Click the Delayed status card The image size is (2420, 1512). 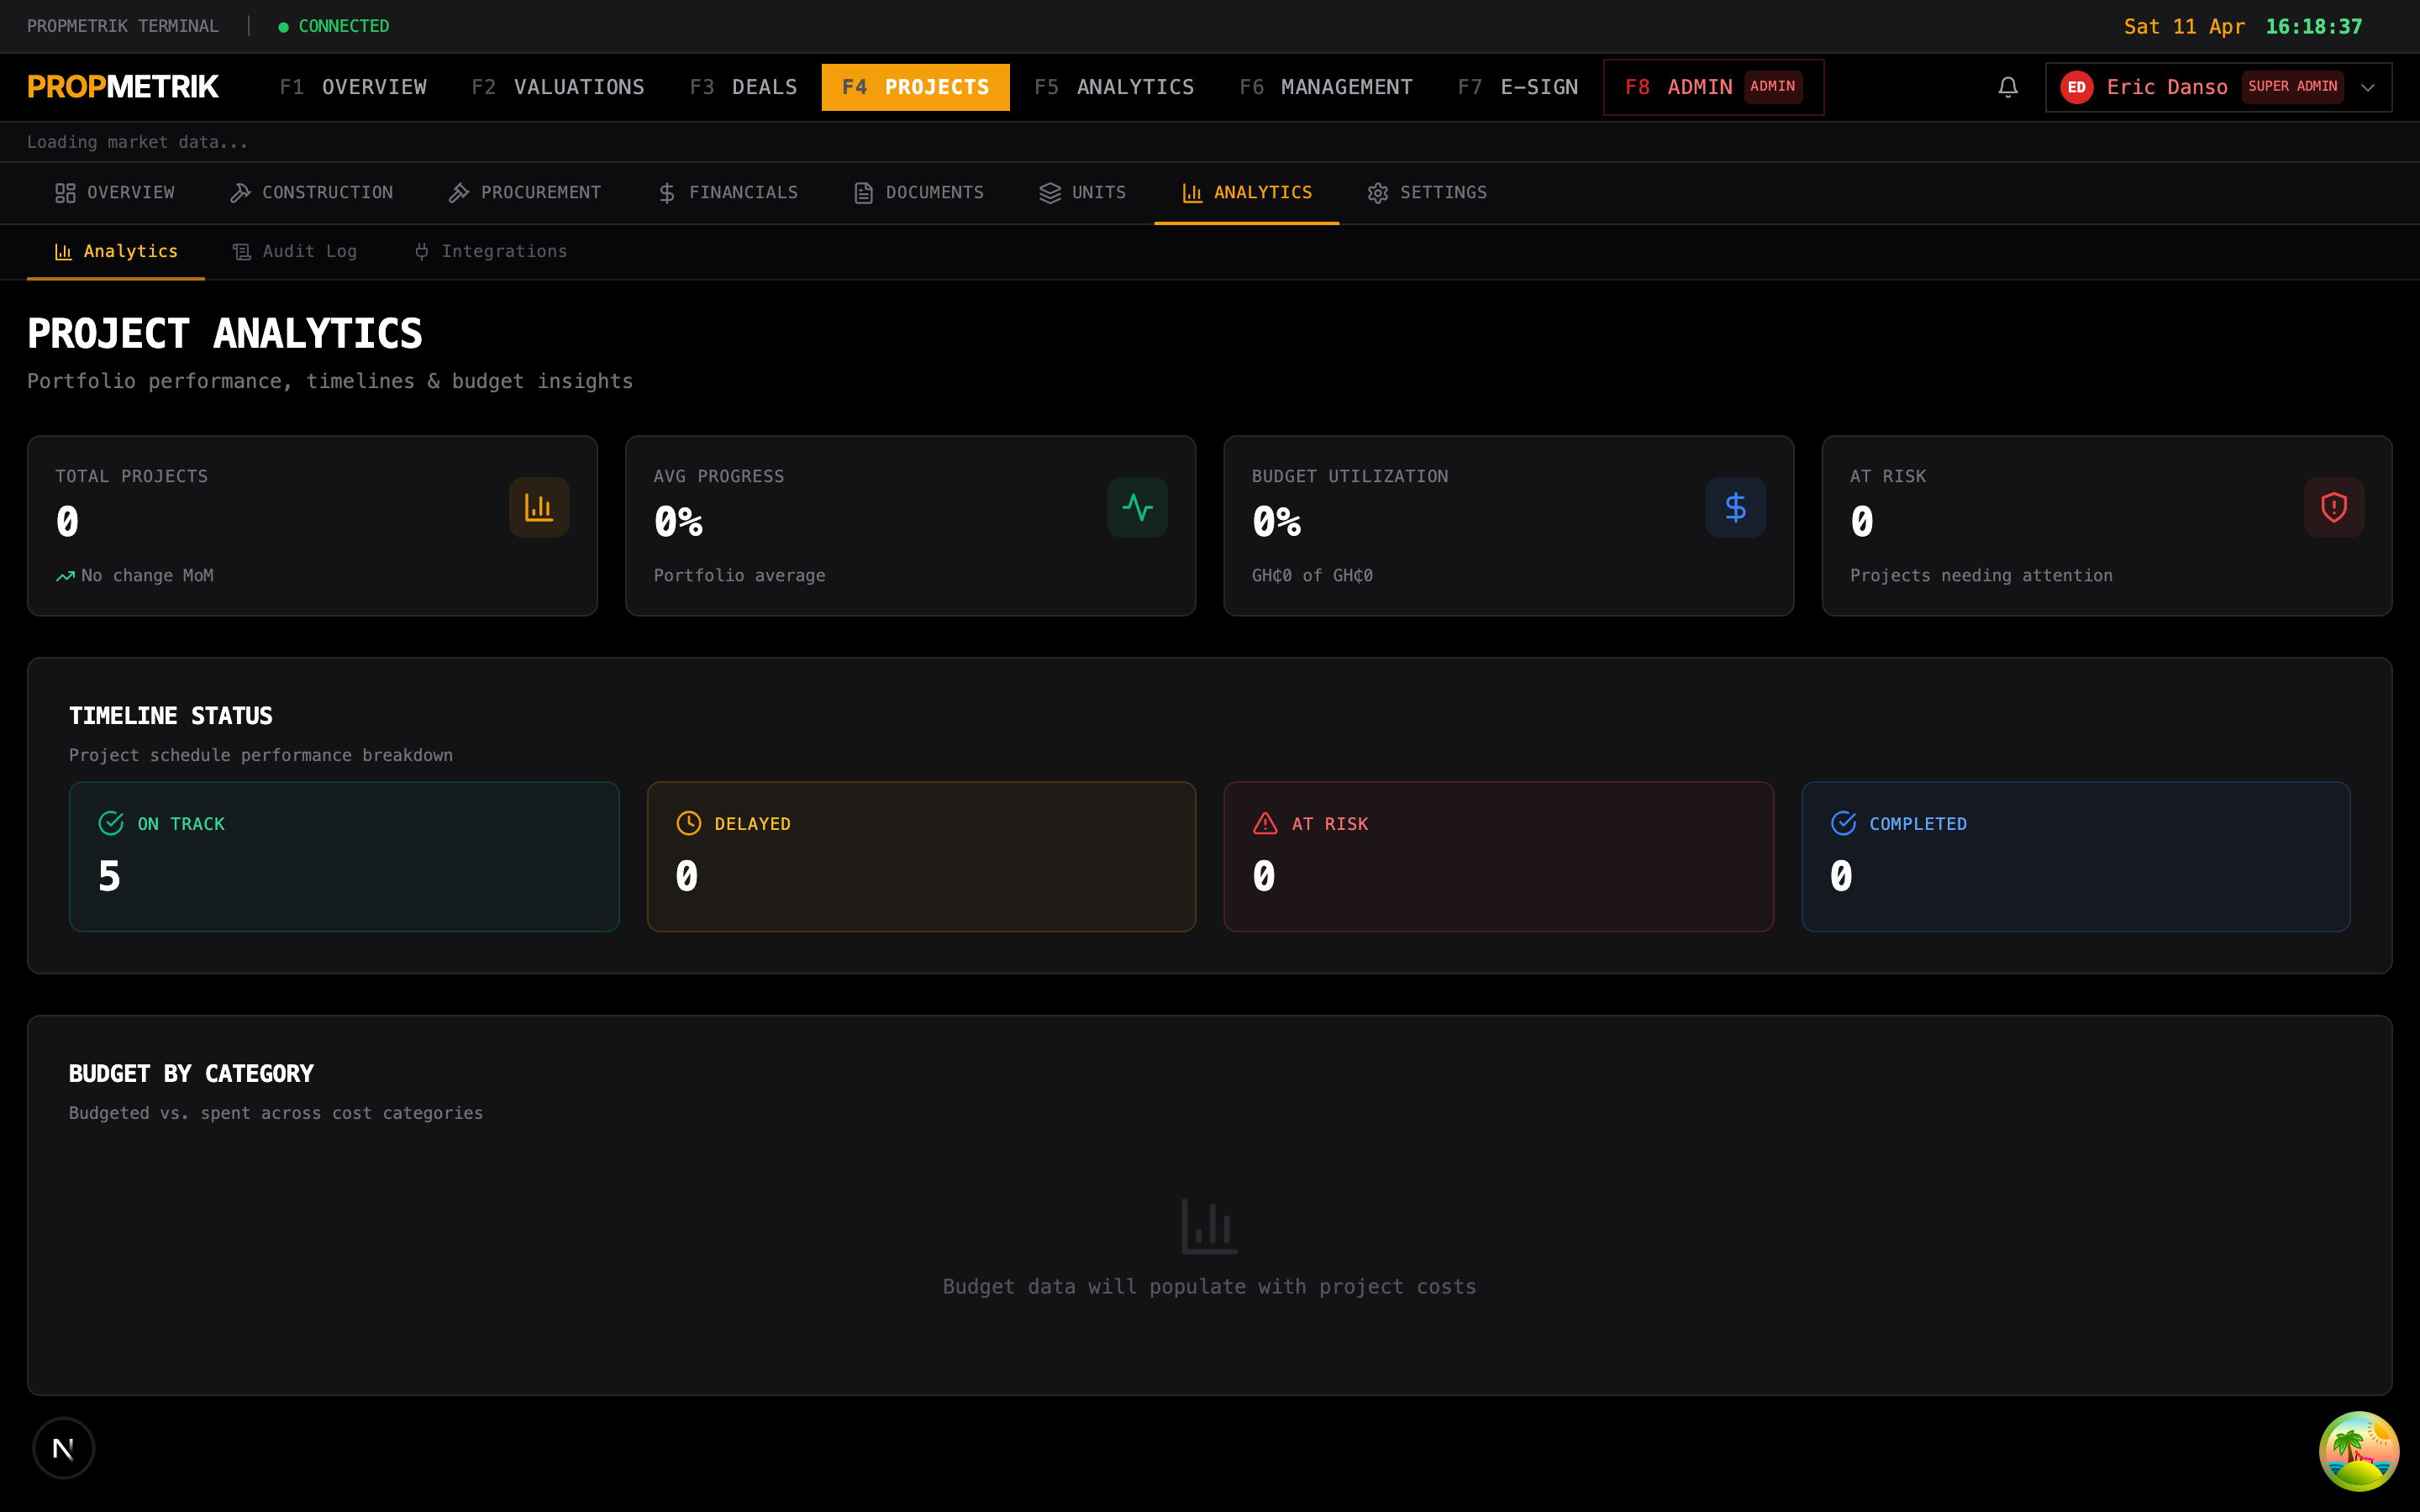tap(921, 857)
